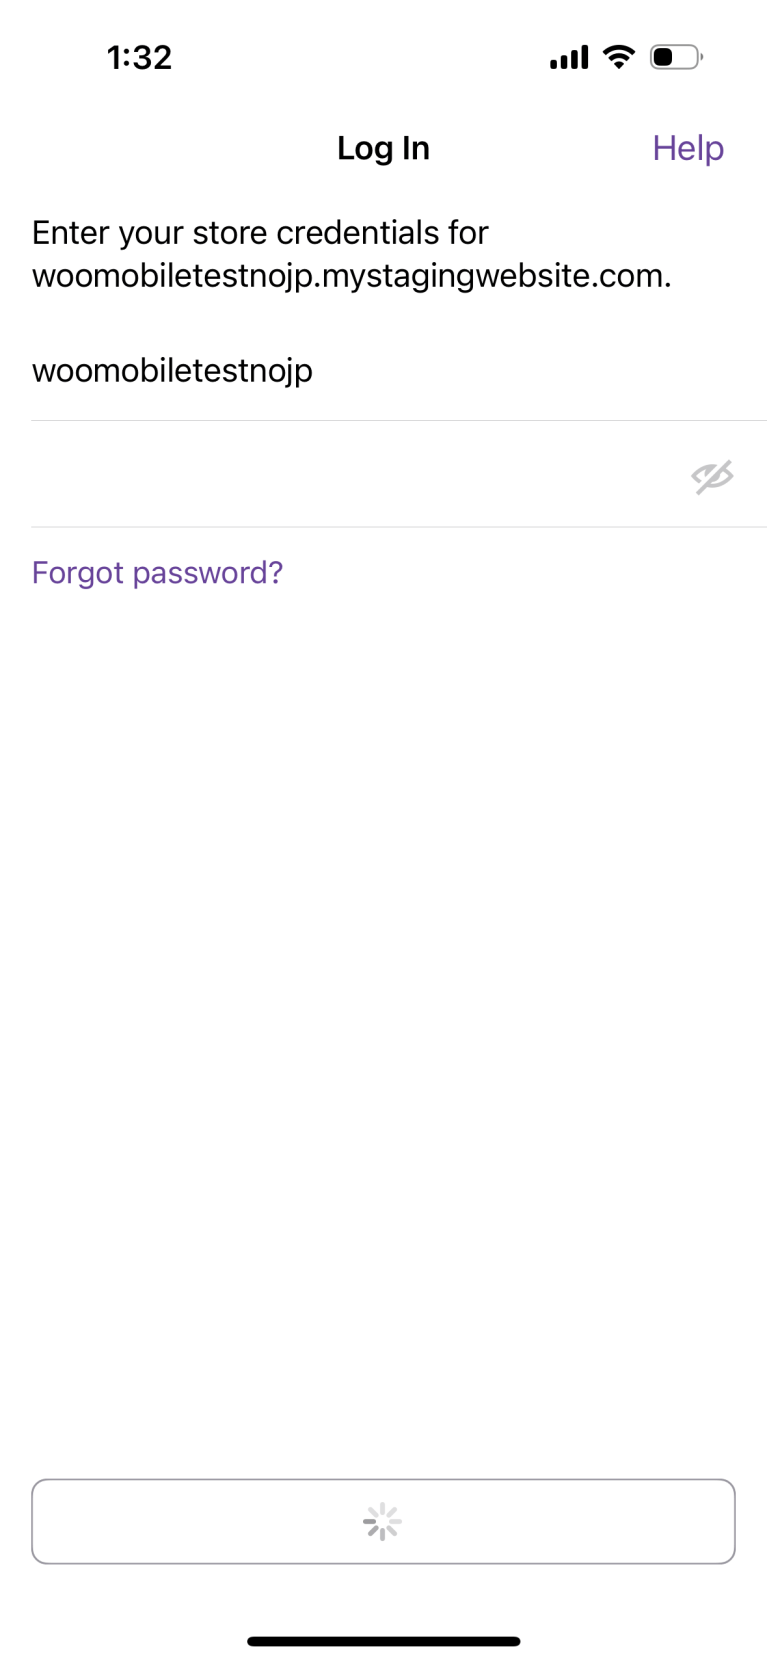Open the Help link in header

(688, 148)
